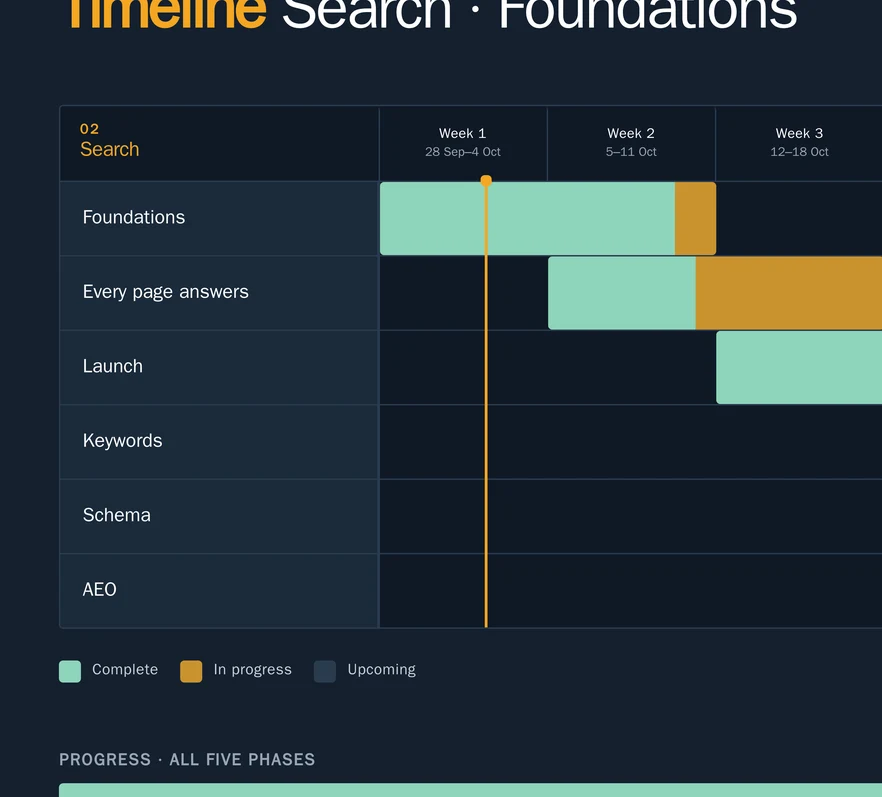Click the AEO row label
The image size is (882, 797).
[x=100, y=589]
